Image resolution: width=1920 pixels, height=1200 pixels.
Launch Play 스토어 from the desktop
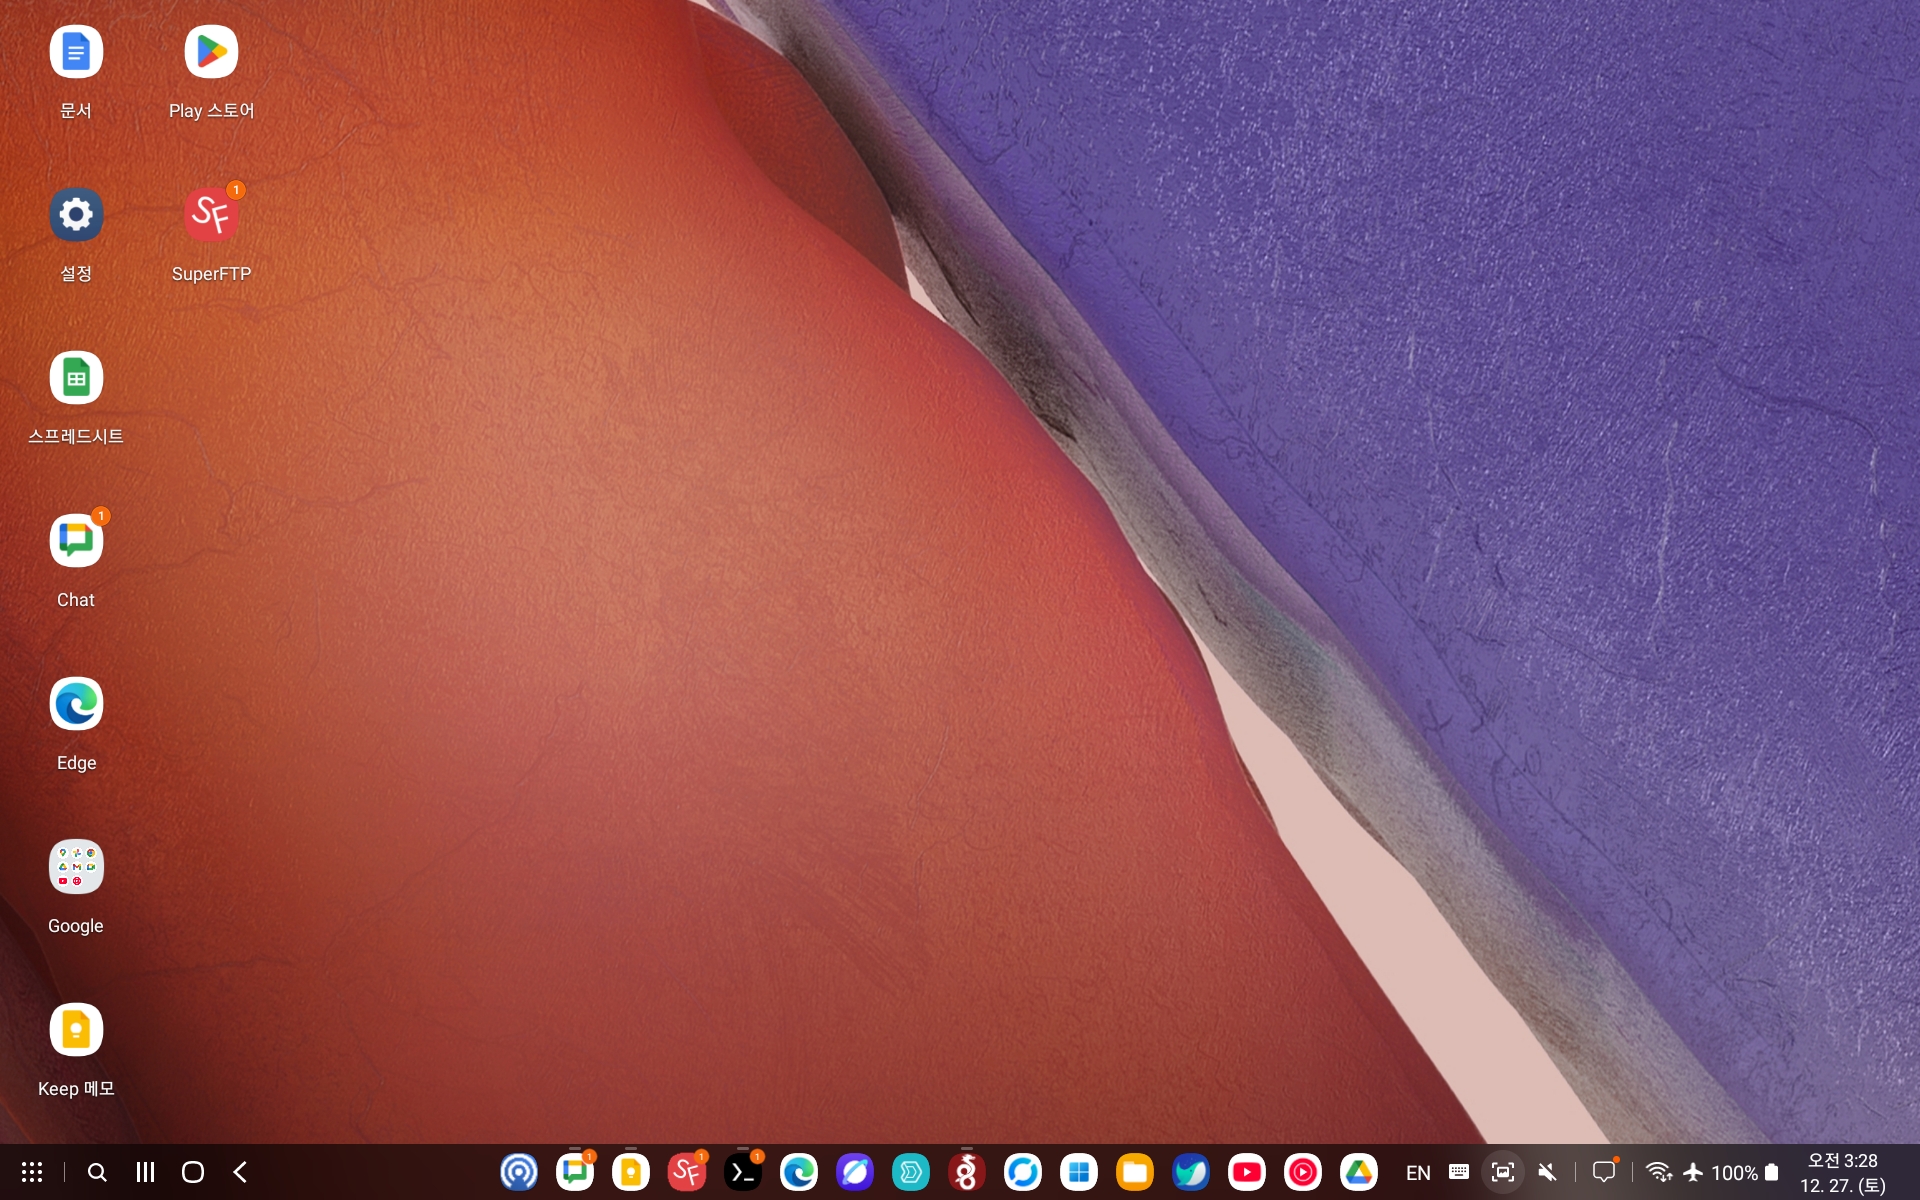(211, 52)
